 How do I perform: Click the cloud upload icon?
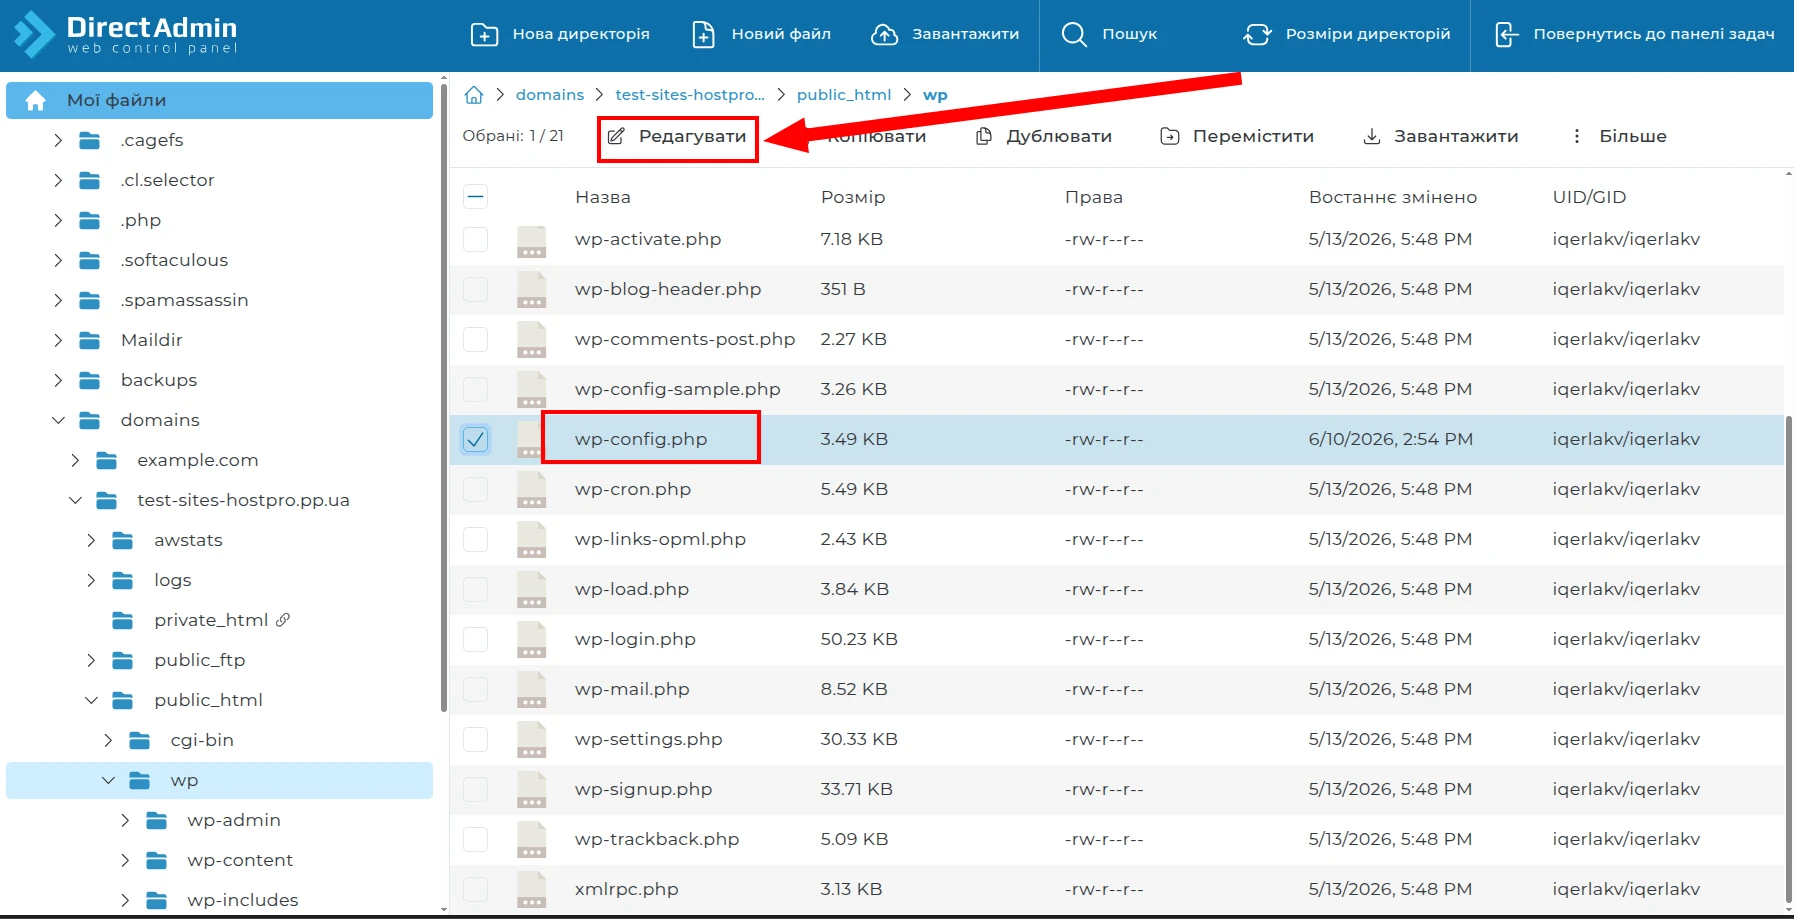coord(884,35)
